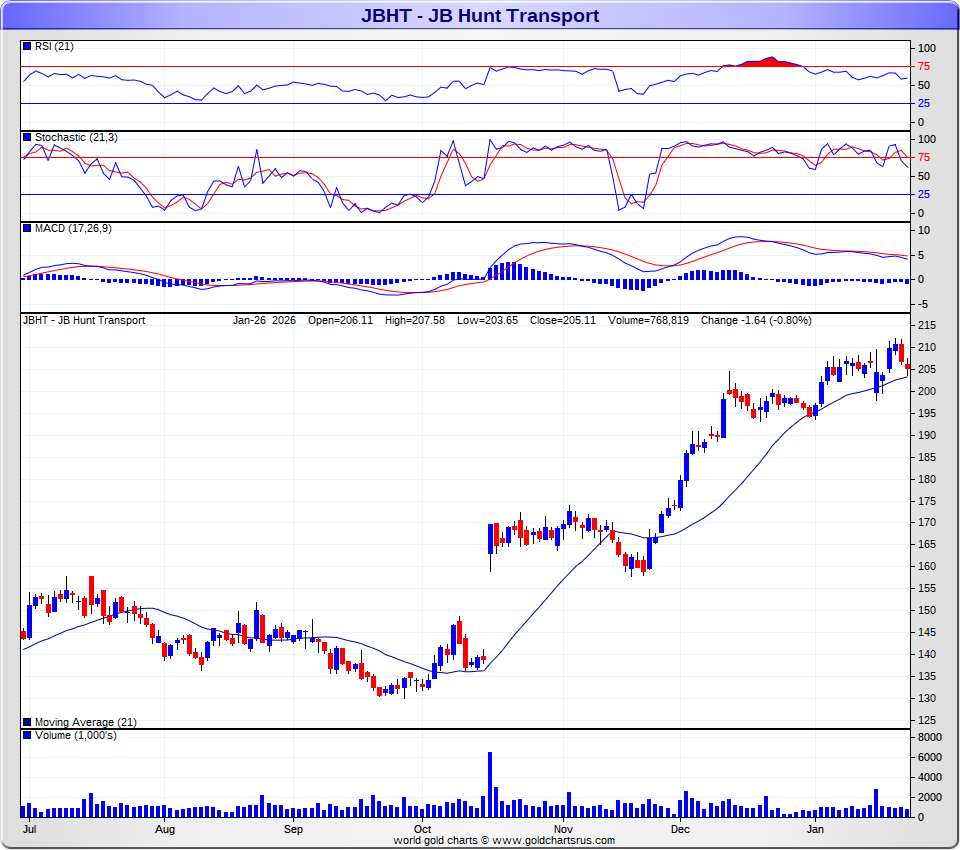Click the Open=206.11 value in header

340,321
